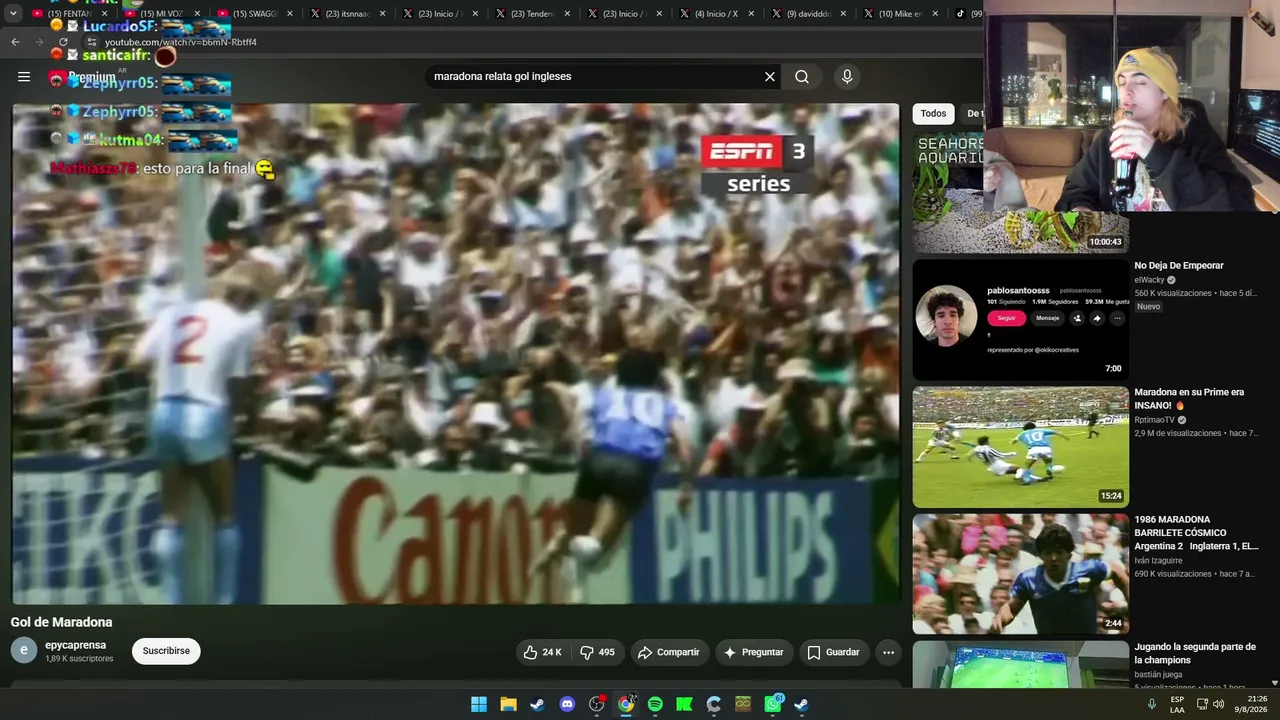Click the Compartir share button
The width and height of the screenshot is (1280, 720).
669,652
